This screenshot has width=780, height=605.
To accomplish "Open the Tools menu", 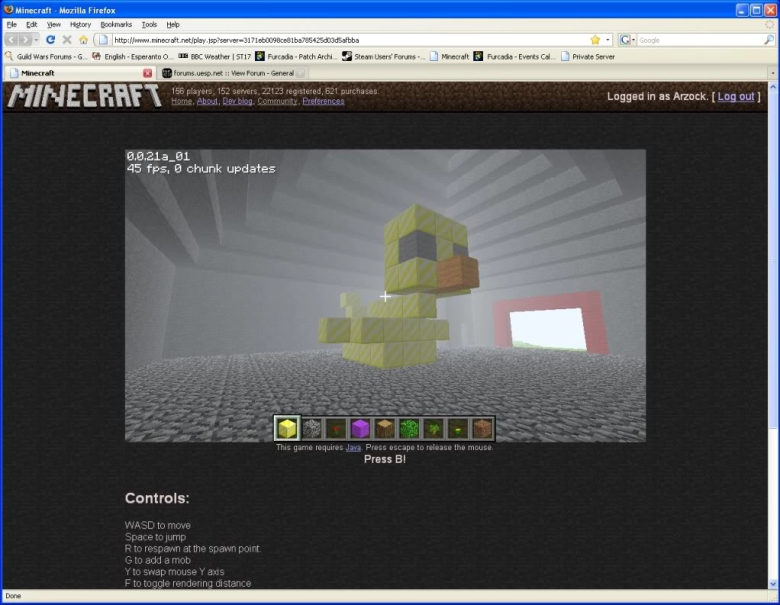I will [x=149, y=24].
